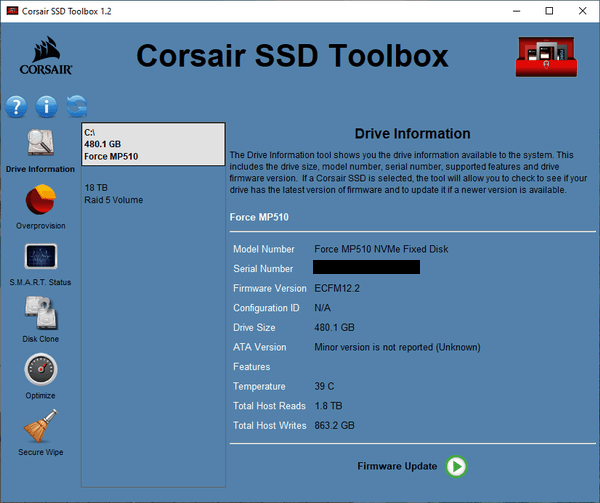The image size is (600, 503).
Task: Open the Optimize gauge icon
Action: tap(40, 370)
